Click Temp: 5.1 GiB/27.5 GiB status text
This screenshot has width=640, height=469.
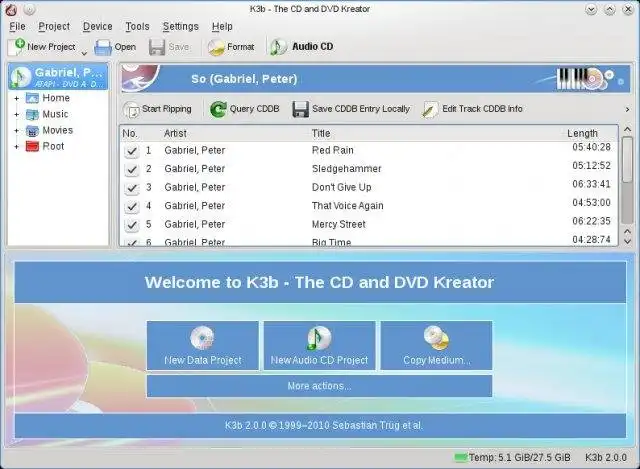point(519,458)
